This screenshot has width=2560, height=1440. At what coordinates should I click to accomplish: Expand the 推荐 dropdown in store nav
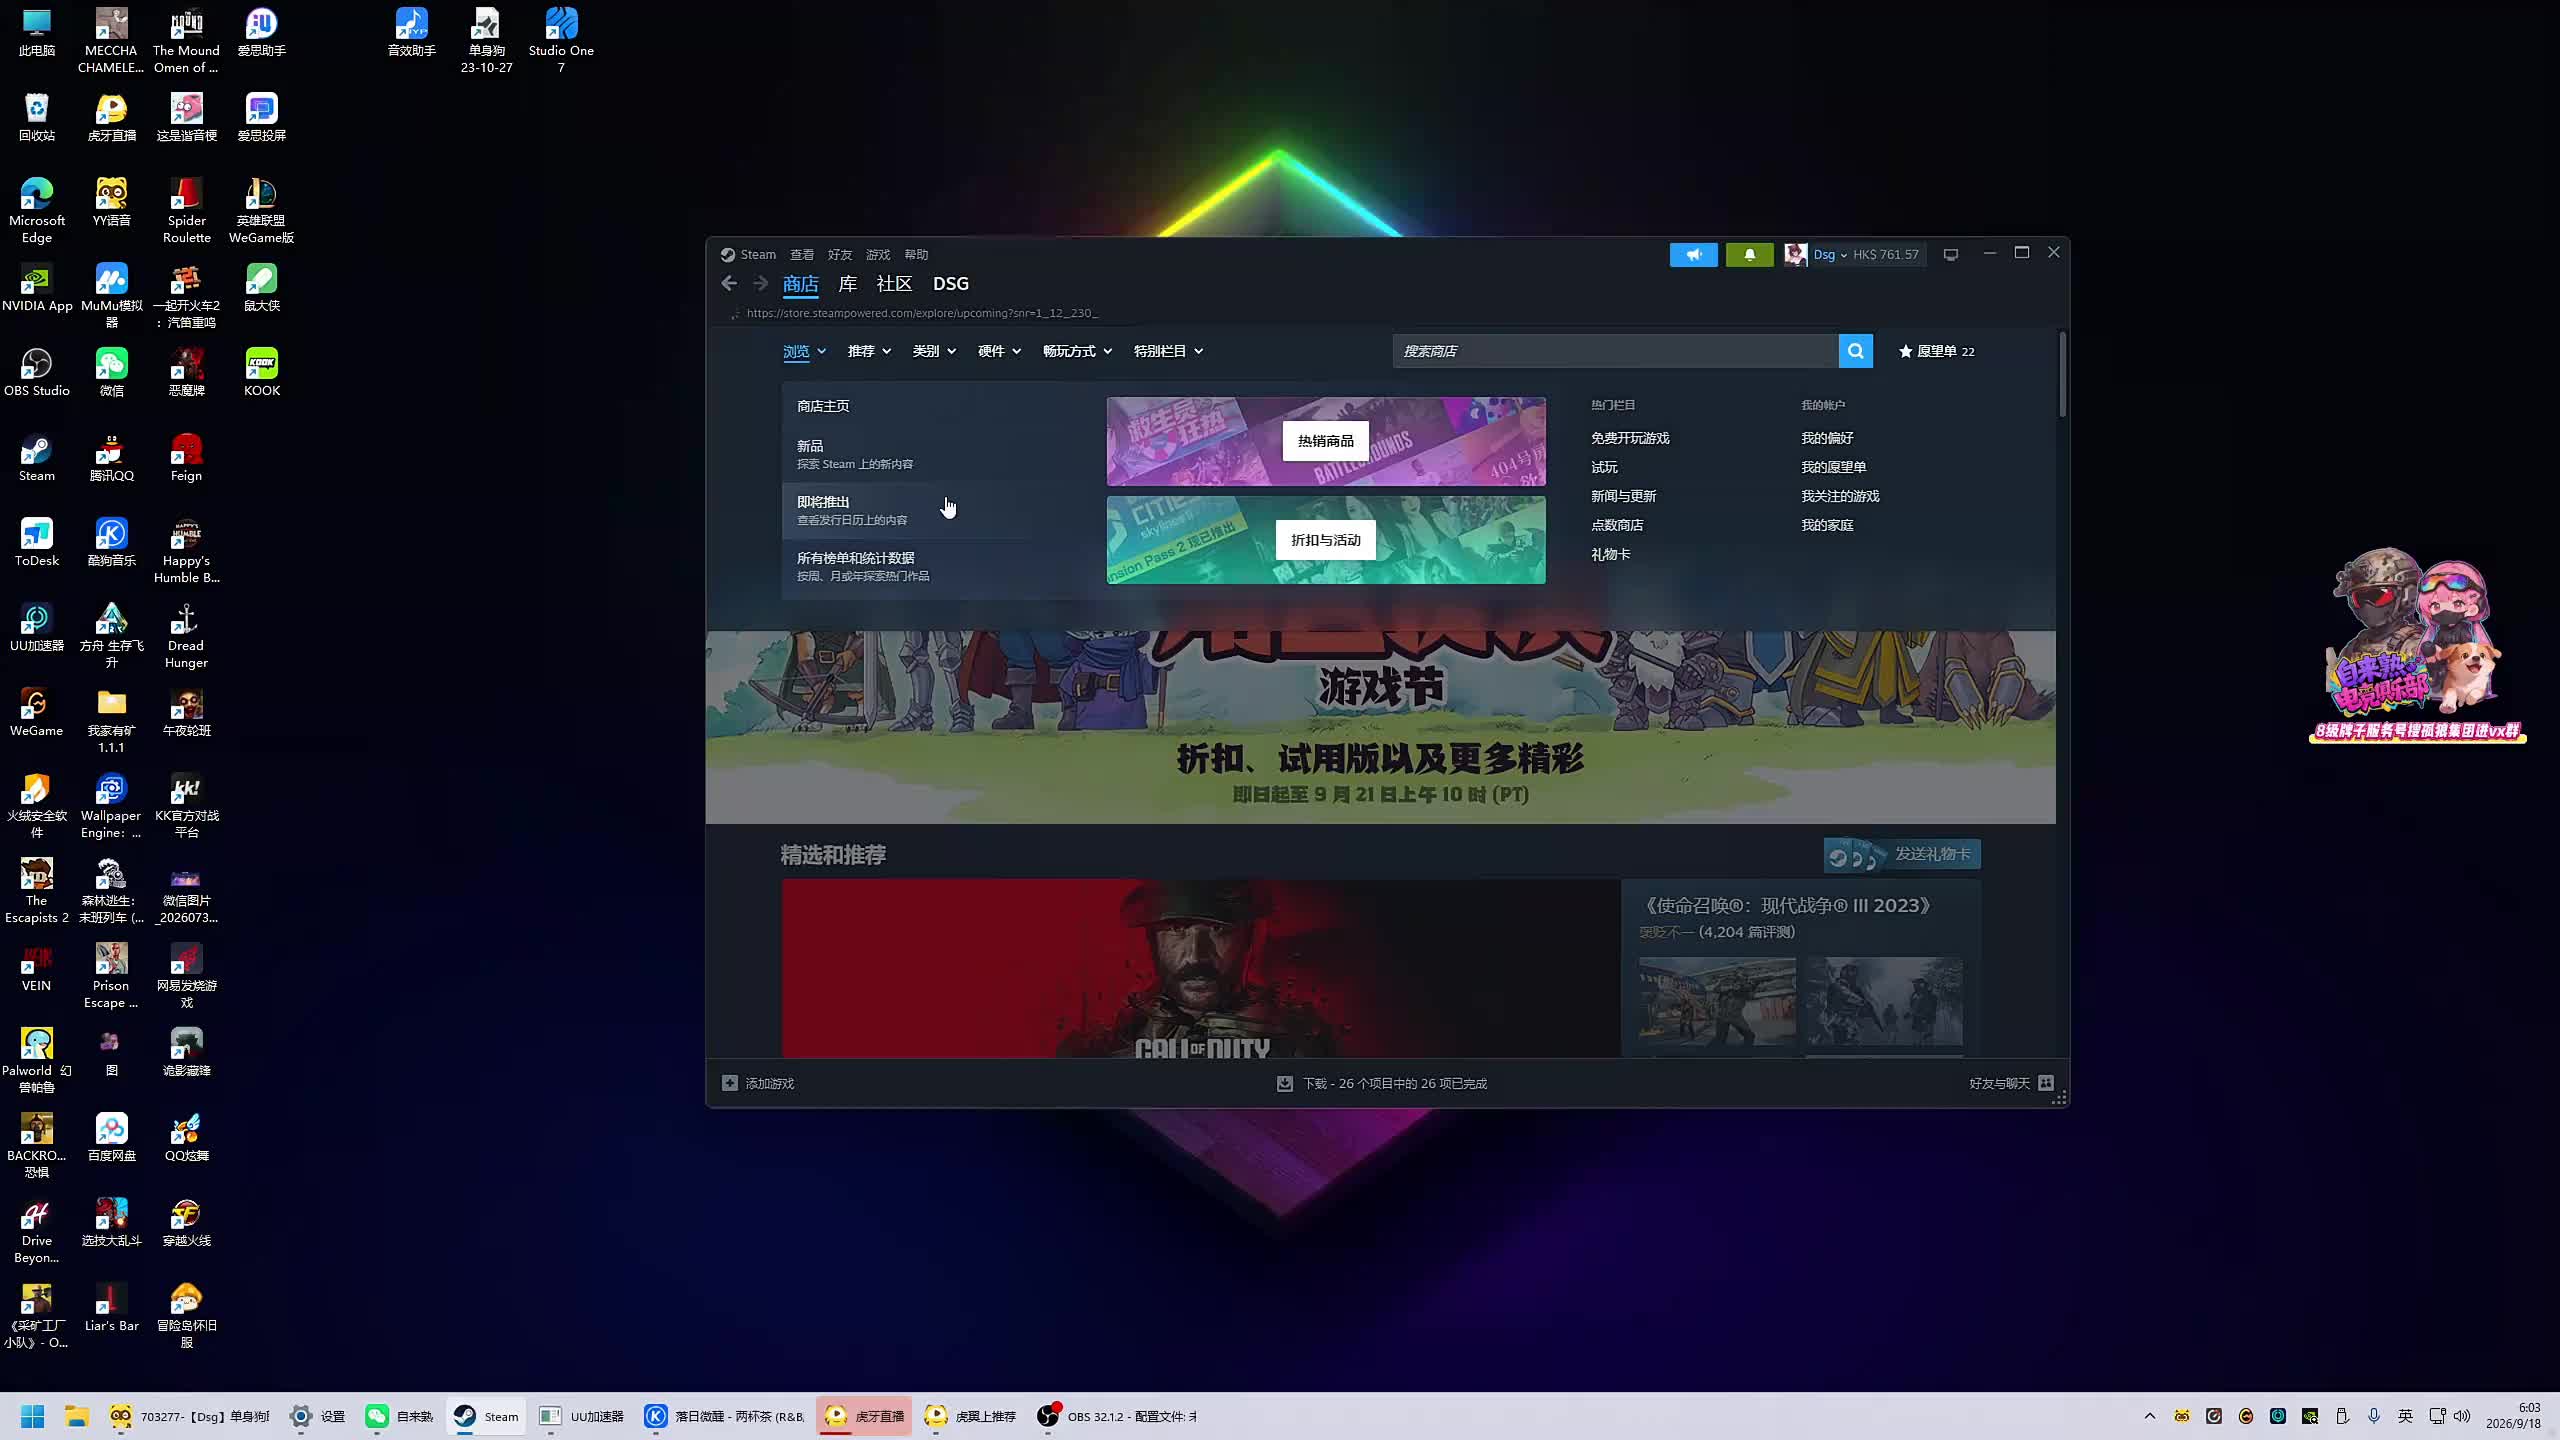tap(869, 351)
